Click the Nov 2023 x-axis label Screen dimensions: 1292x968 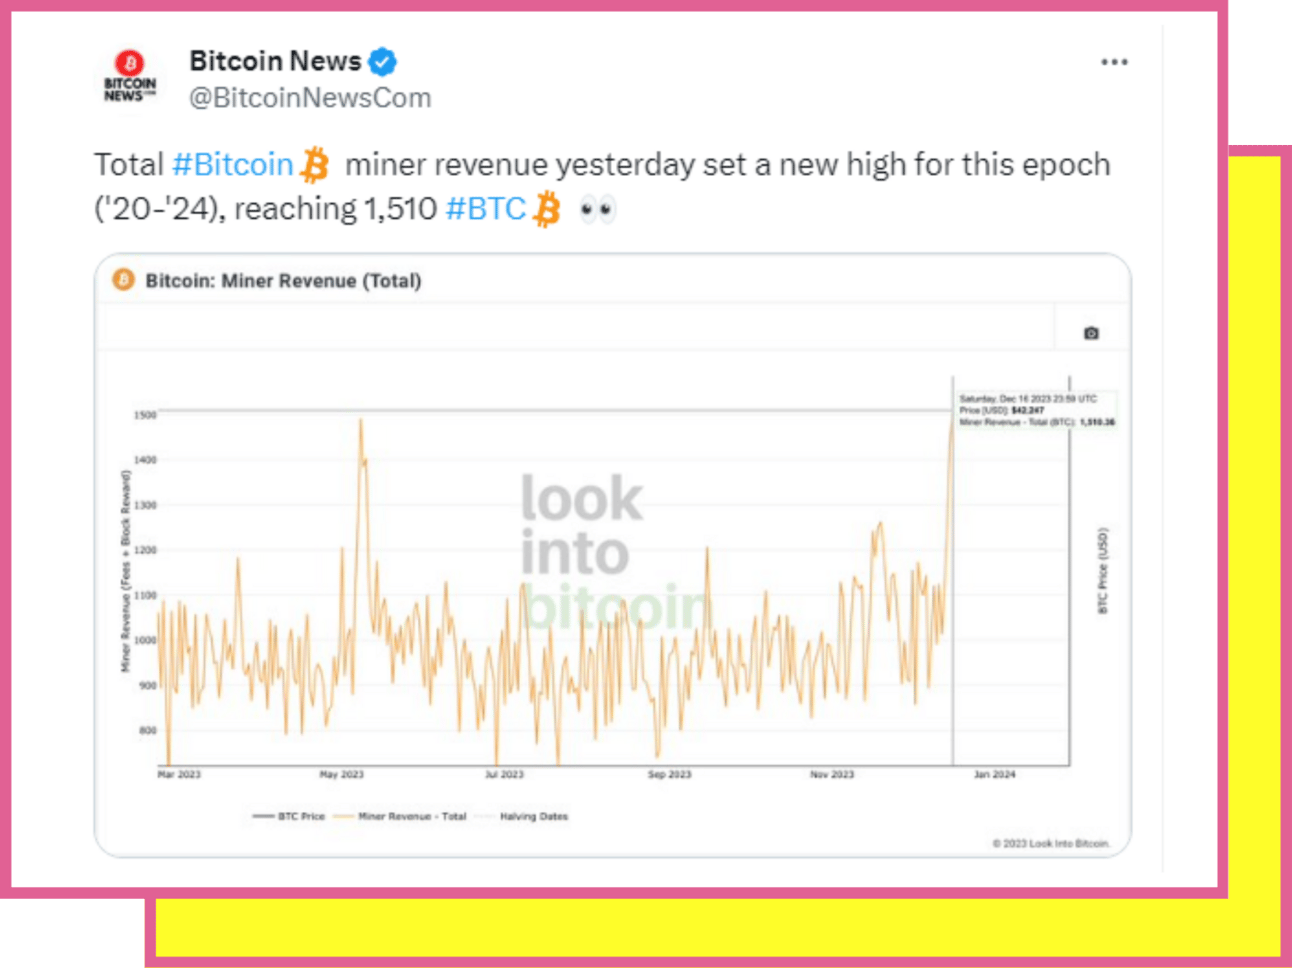point(832,775)
